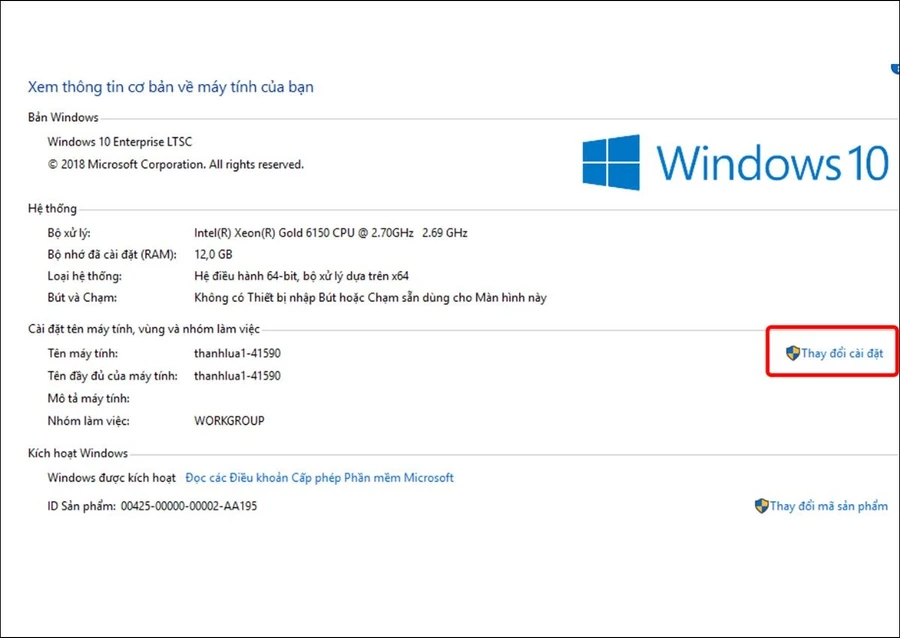Select the 'Windows 10 Enterprise LTSC' text
The height and width of the screenshot is (638, 900).
point(119,142)
